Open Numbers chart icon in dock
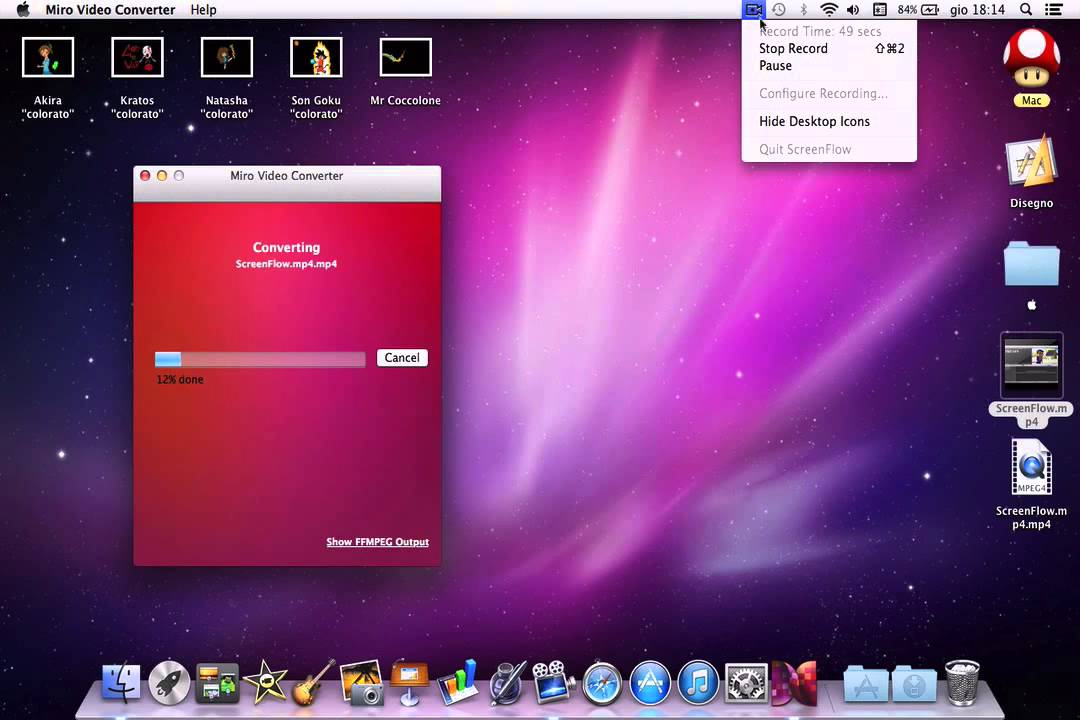1080x720 pixels. 457,683
